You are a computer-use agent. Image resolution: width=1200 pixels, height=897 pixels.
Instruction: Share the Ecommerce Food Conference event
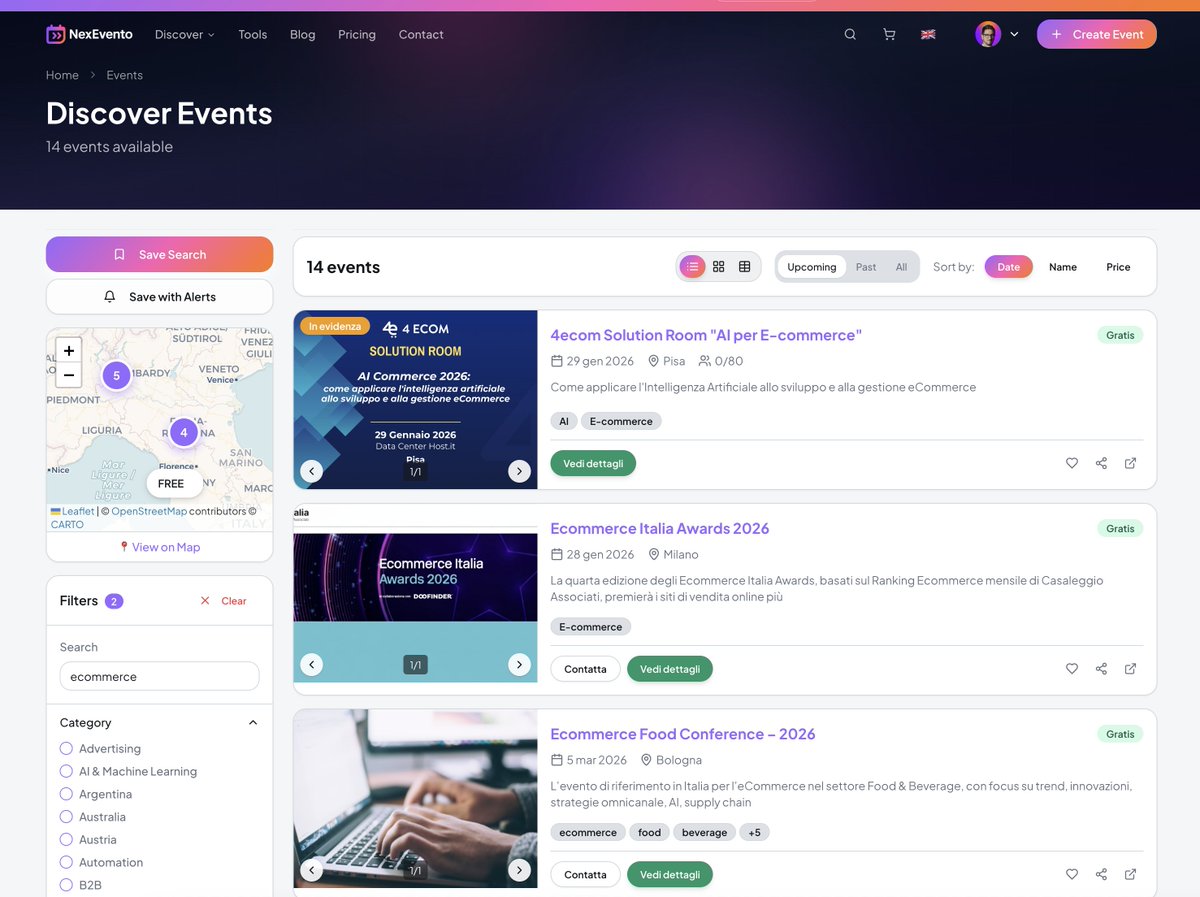coord(1101,874)
